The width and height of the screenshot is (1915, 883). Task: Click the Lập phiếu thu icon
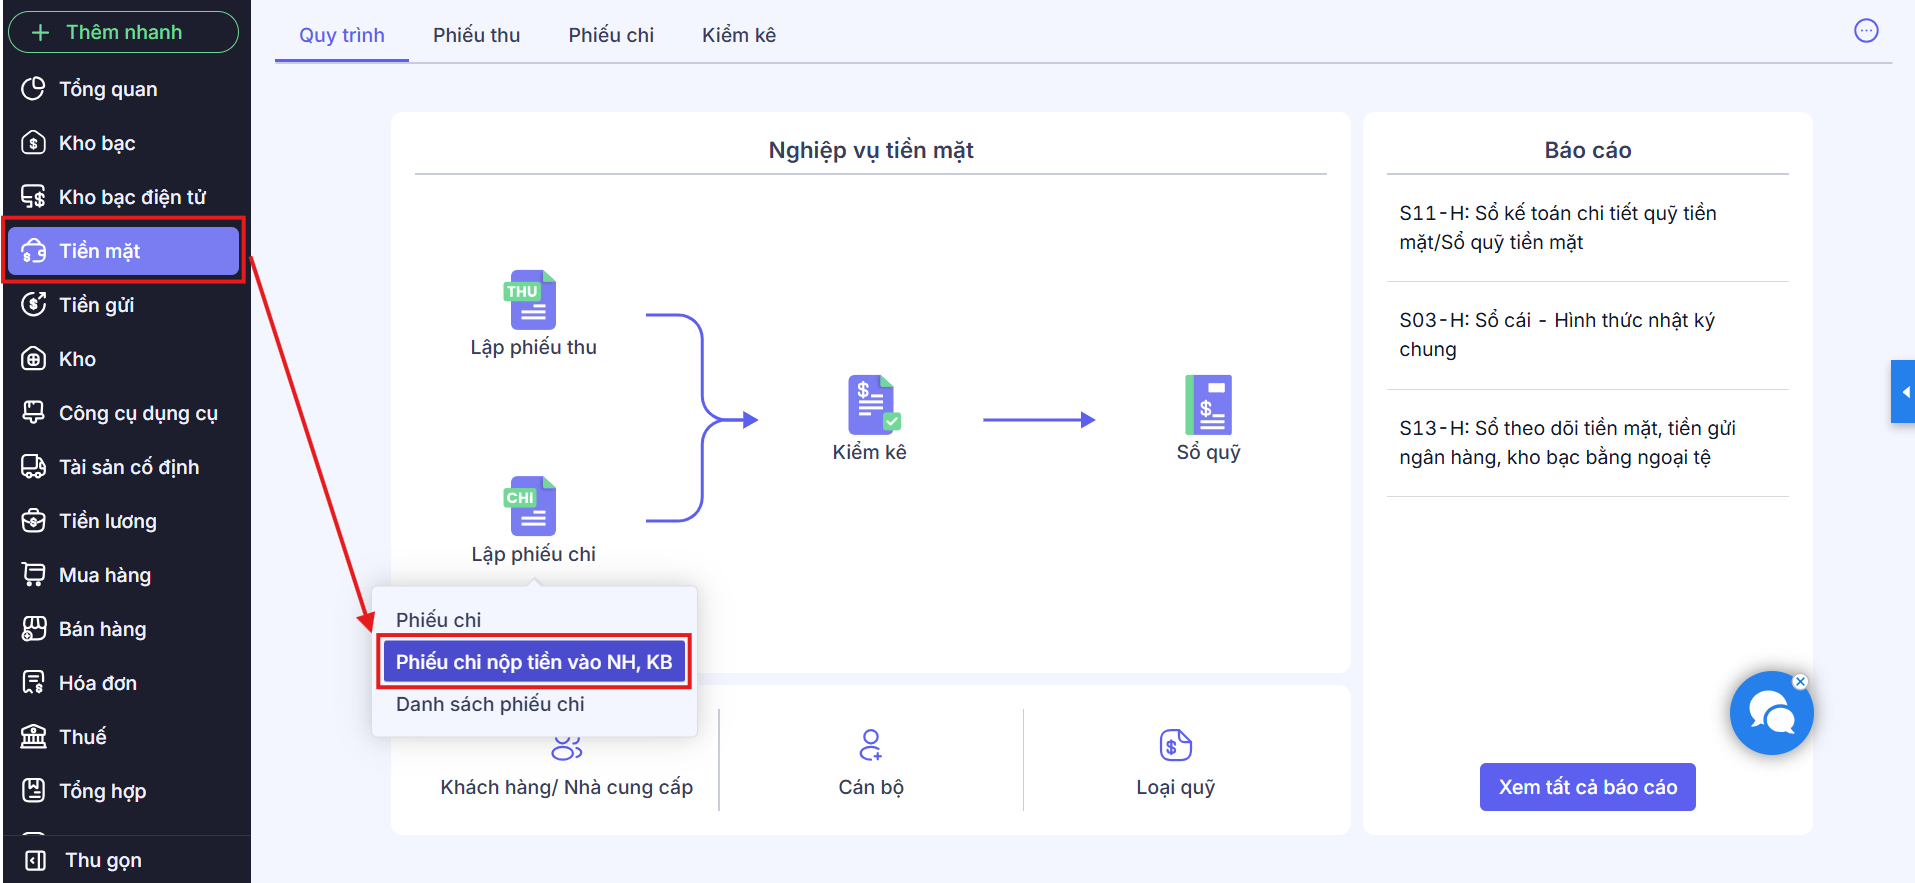coord(531,300)
